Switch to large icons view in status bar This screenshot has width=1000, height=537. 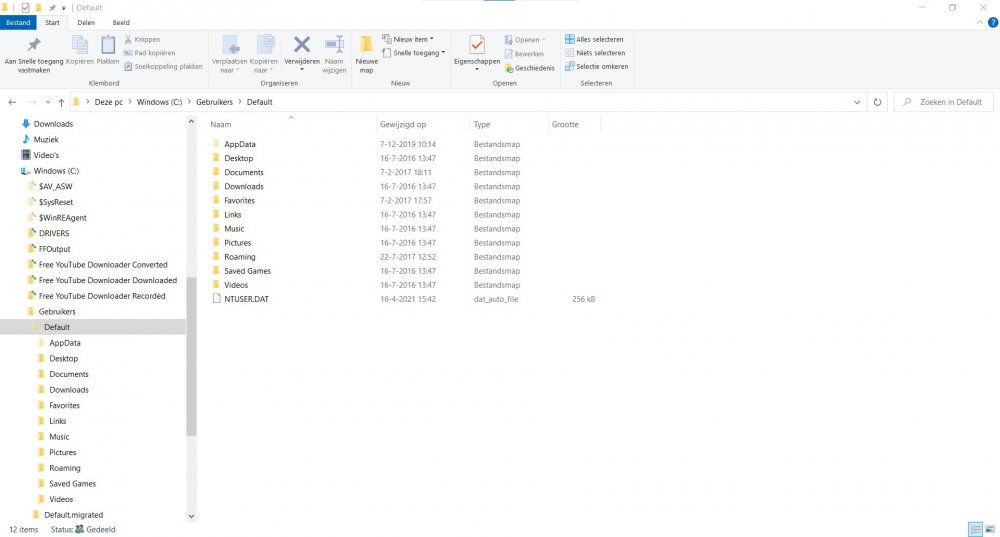[x=989, y=529]
